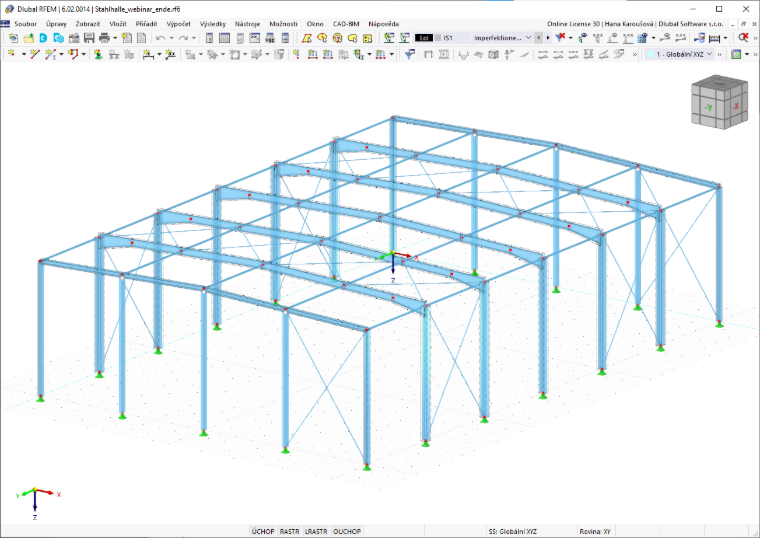Screen dimensions: 760x538
Task: Click the new document sheet icon
Action: (x=127, y=38)
